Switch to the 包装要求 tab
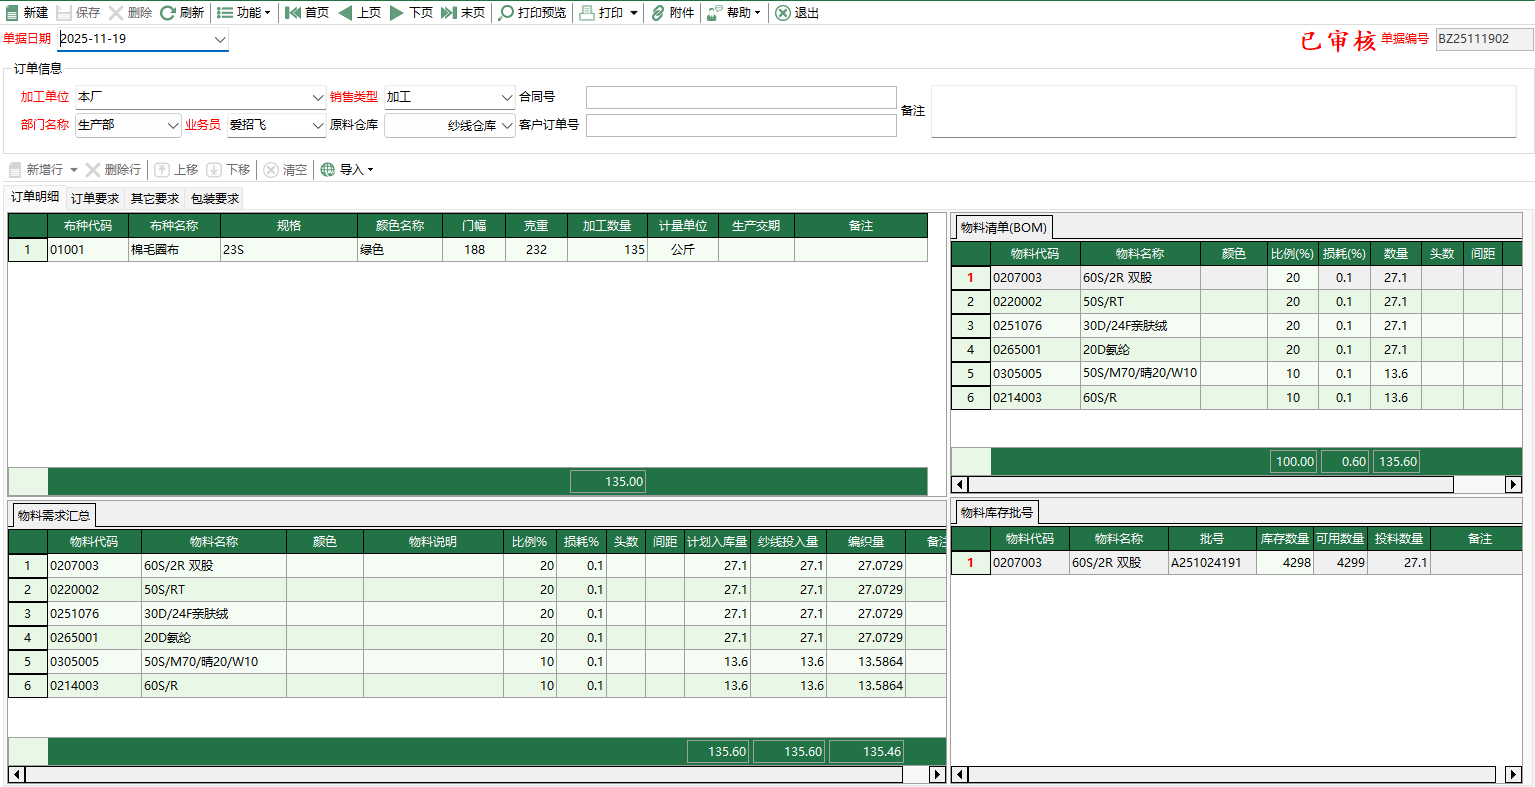Screen dimensions: 1535x787 [215, 198]
